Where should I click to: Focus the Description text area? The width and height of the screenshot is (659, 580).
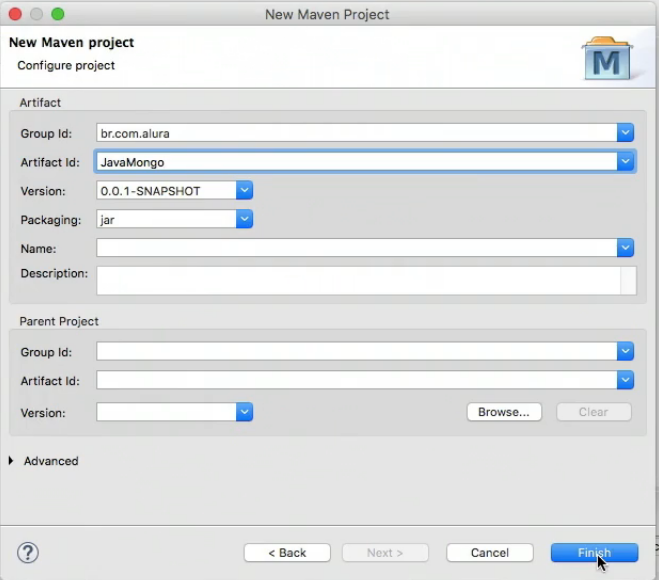point(358,280)
